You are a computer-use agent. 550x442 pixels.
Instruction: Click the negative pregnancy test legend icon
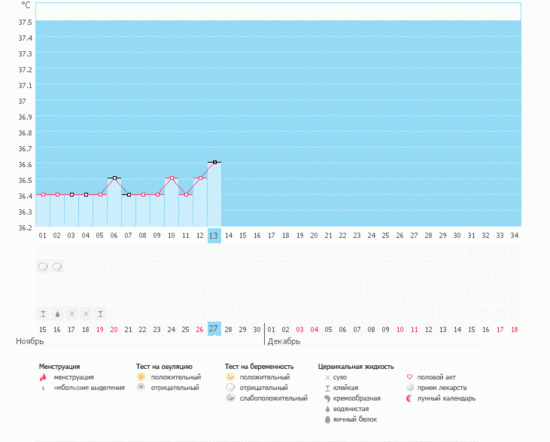(x=230, y=388)
